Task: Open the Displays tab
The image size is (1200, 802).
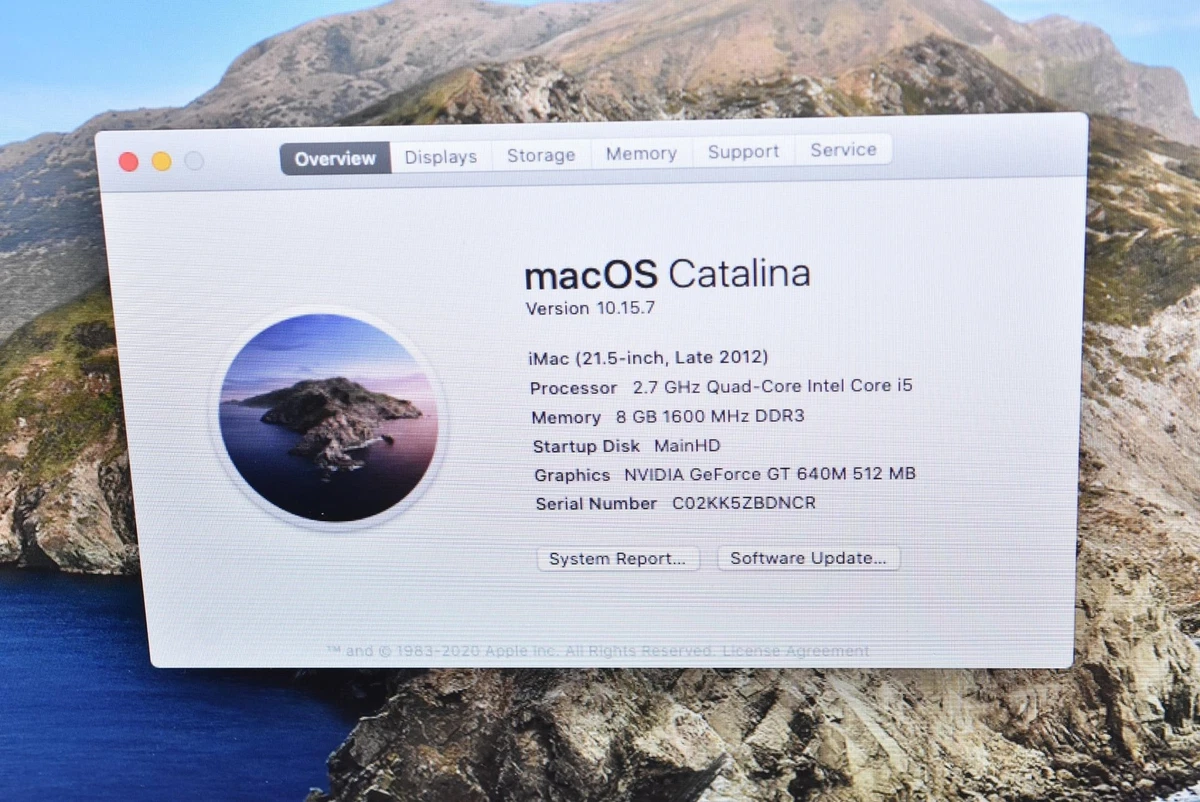Action: (441, 157)
